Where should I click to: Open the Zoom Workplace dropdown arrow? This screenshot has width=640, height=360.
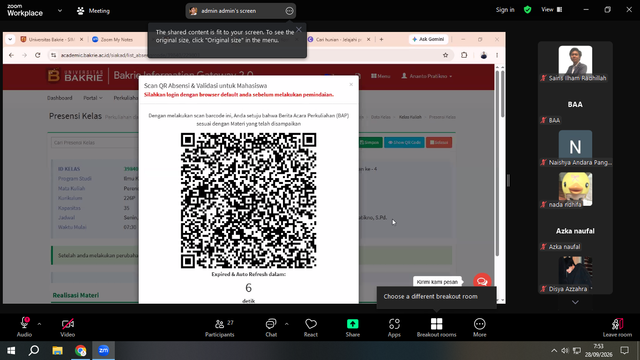click(x=60, y=11)
